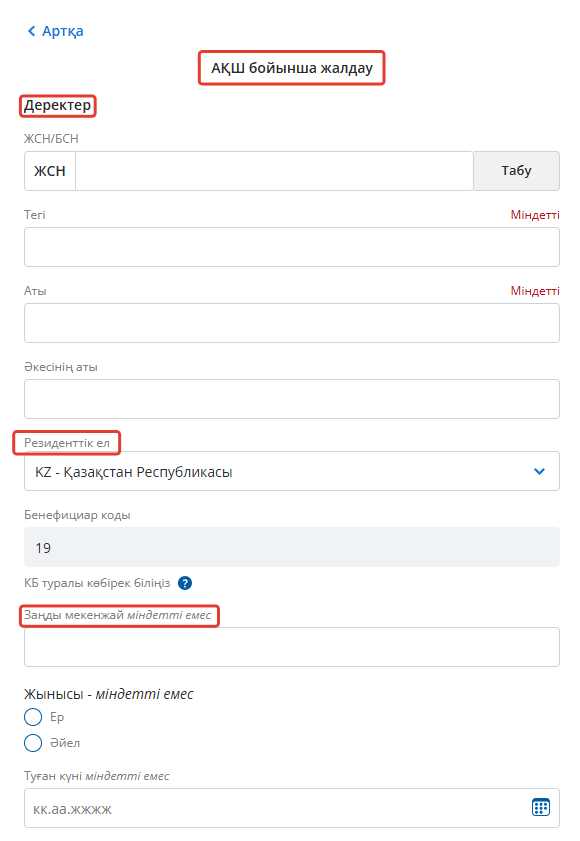The height and width of the screenshot is (841, 580).
Task: Open the КБ туралы көбірек біліңіз link
Action: [x=97, y=583]
